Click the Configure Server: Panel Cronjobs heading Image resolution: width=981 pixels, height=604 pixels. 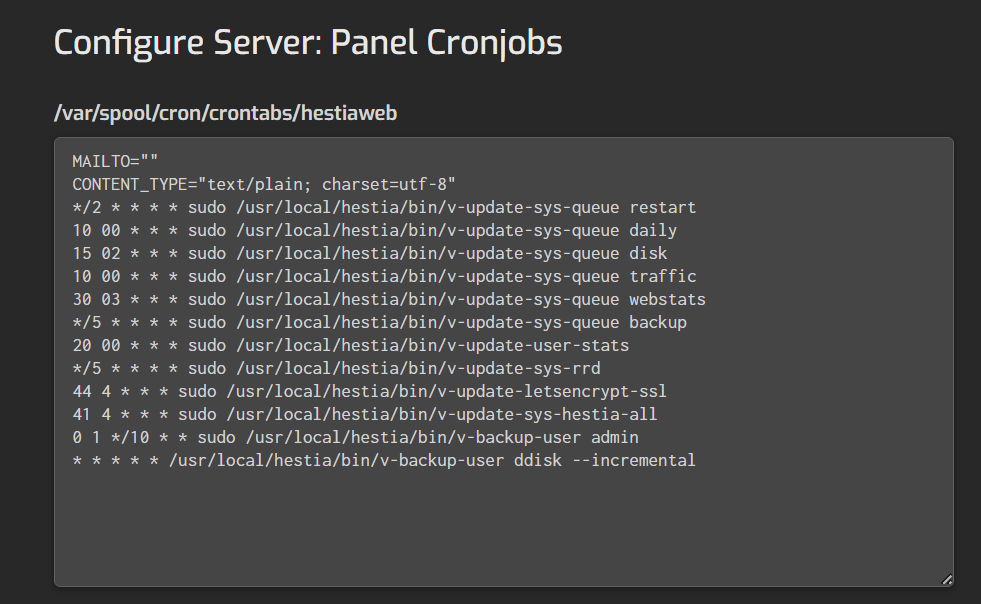[x=308, y=43]
